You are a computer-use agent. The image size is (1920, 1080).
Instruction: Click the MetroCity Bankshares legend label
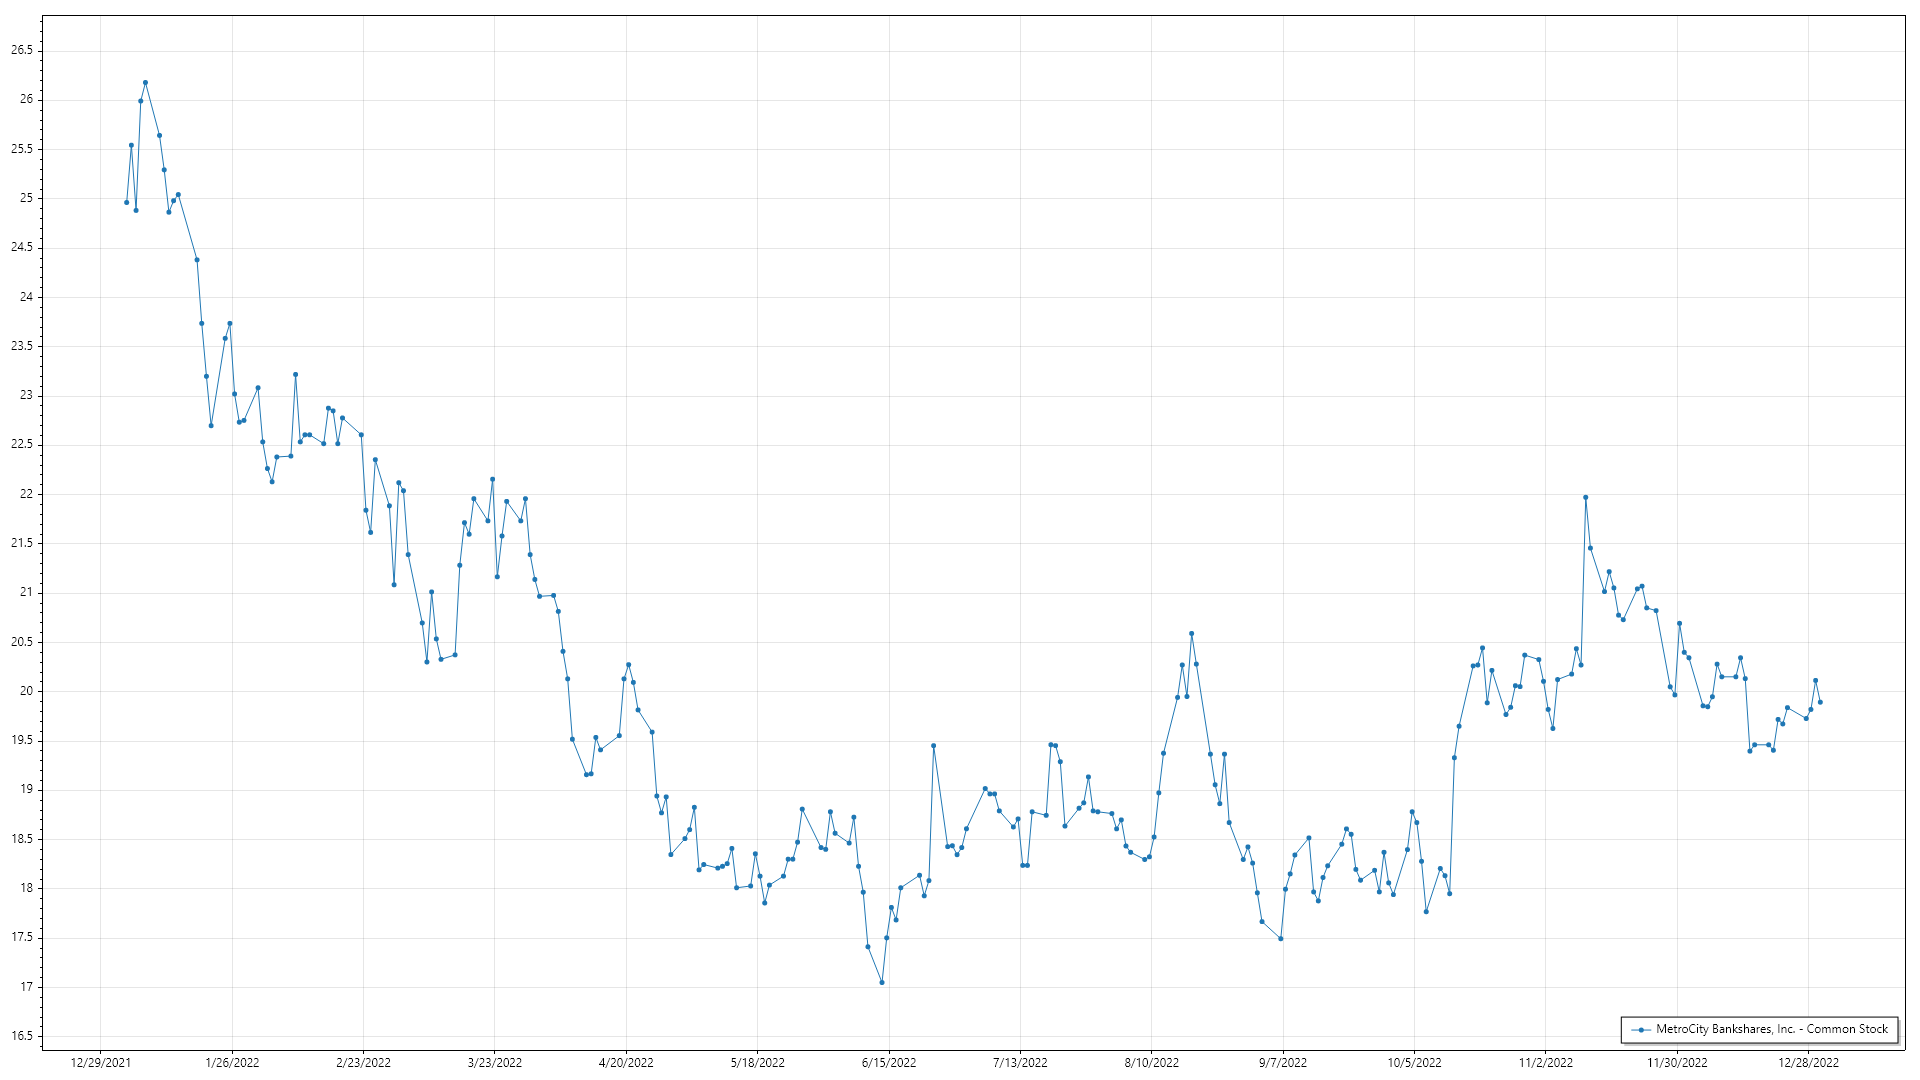click(1772, 1029)
